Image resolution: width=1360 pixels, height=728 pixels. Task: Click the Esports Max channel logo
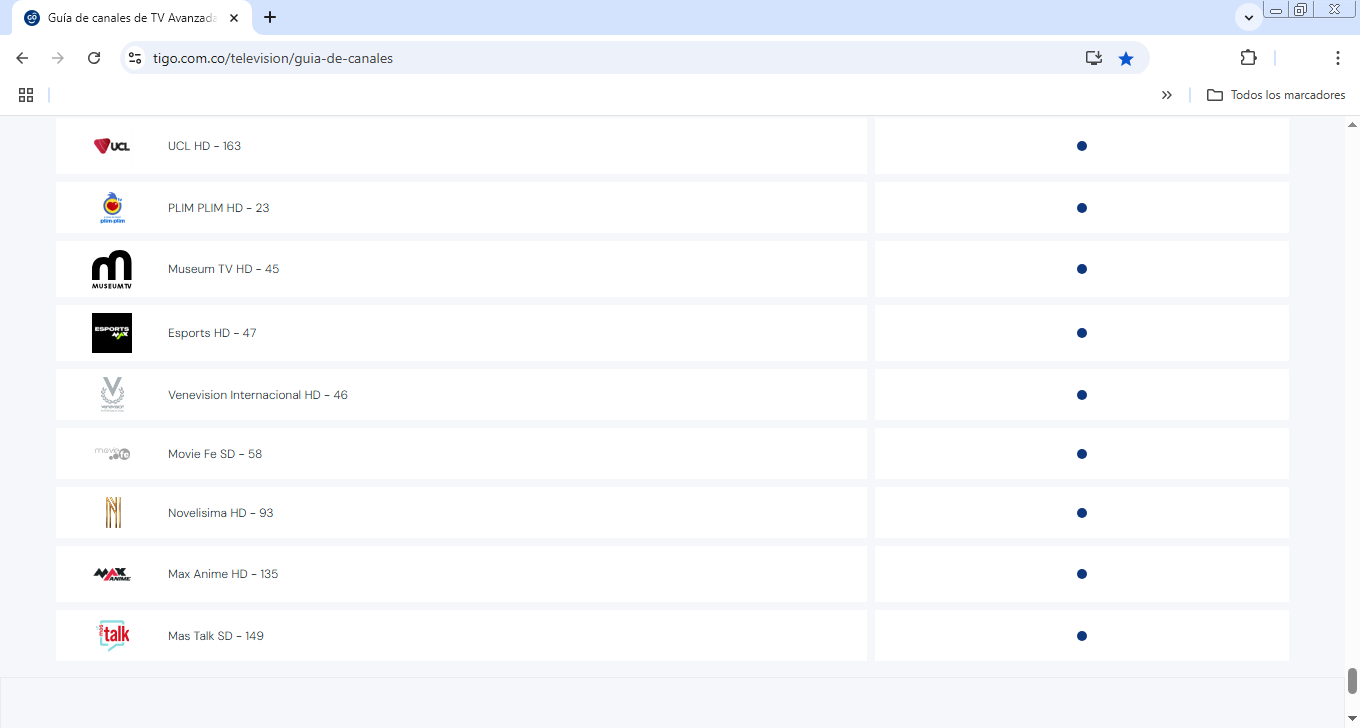pos(112,333)
